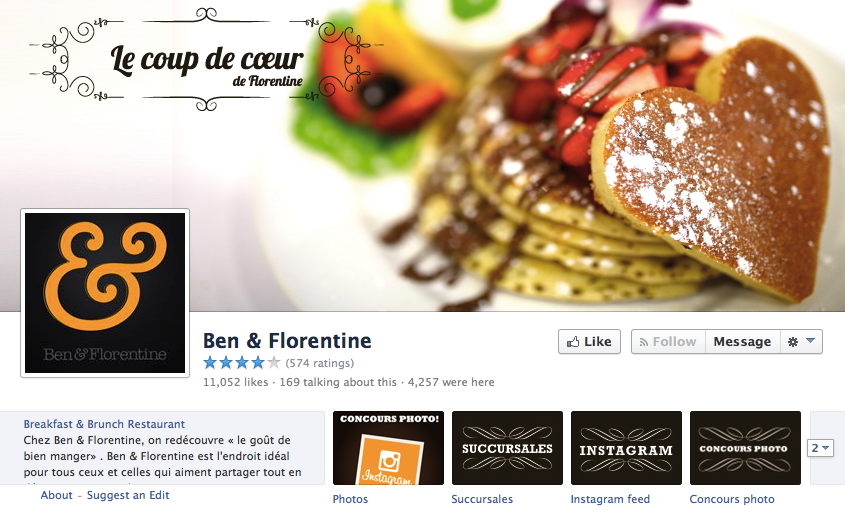Click the star rating icons
Screen dimensions: 845x519
pyautogui.click(x=242, y=363)
